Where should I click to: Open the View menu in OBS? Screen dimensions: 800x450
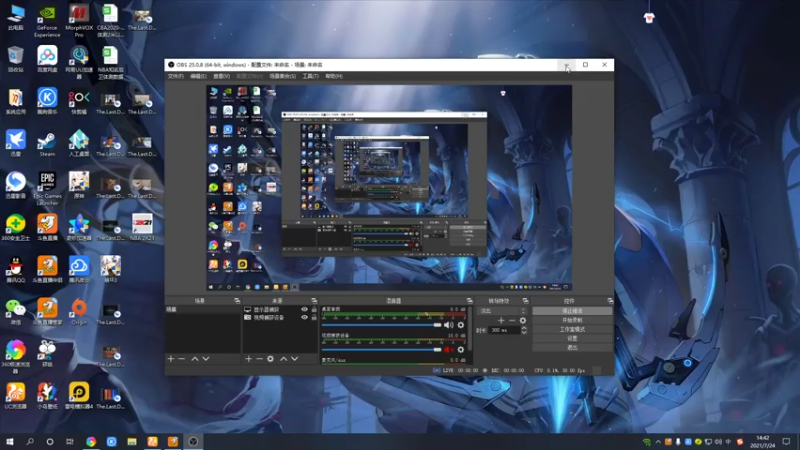coord(221,76)
